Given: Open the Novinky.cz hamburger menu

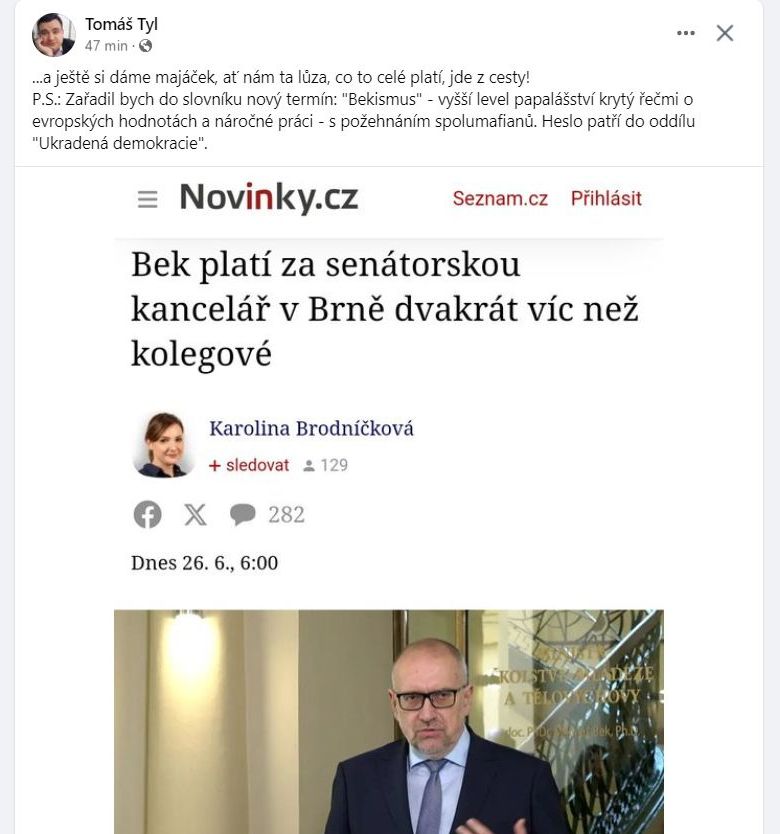Looking at the screenshot, I should (x=147, y=199).
